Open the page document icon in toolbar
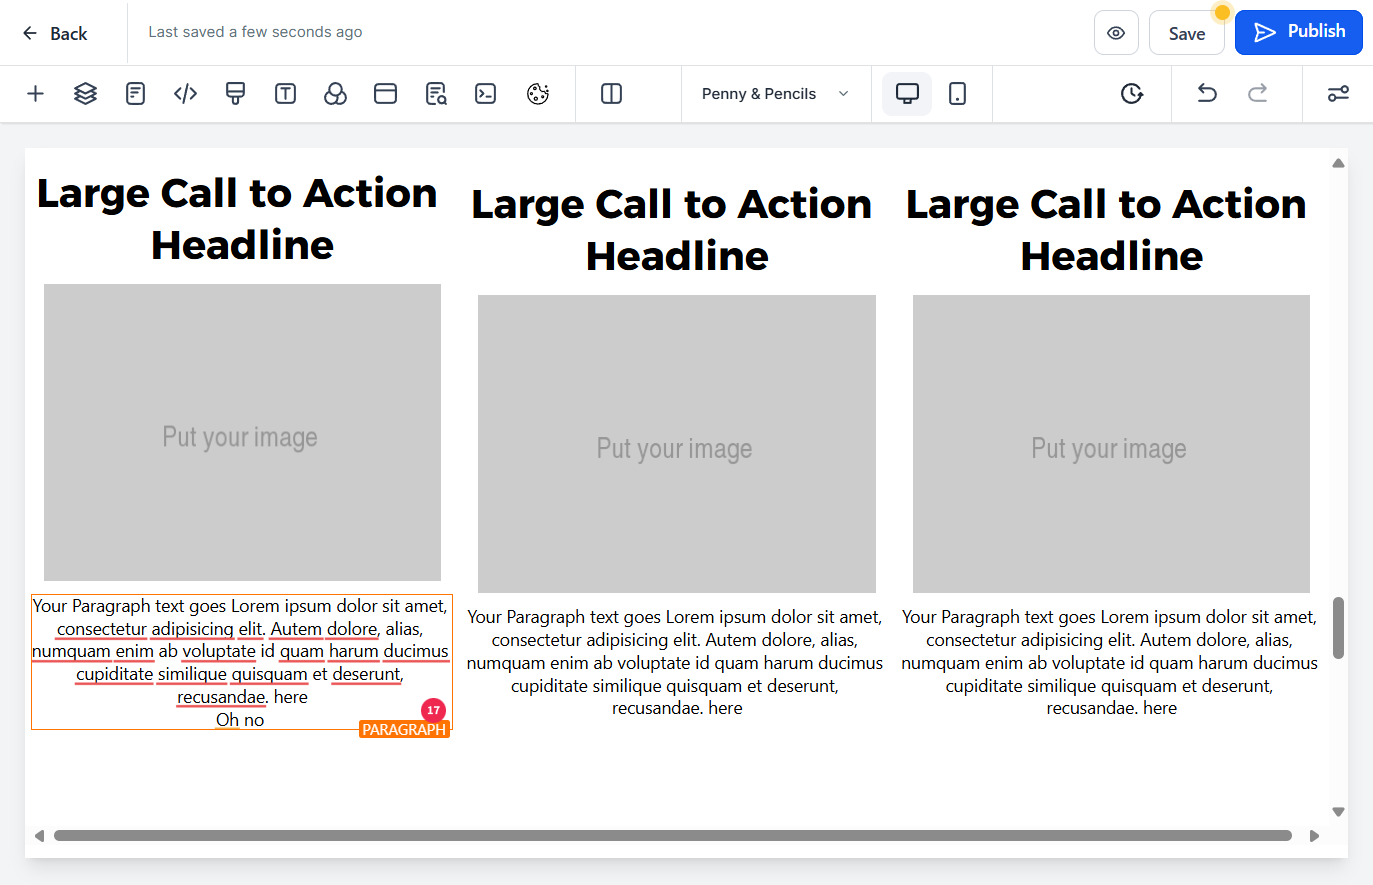 click(x=135, y=94)
